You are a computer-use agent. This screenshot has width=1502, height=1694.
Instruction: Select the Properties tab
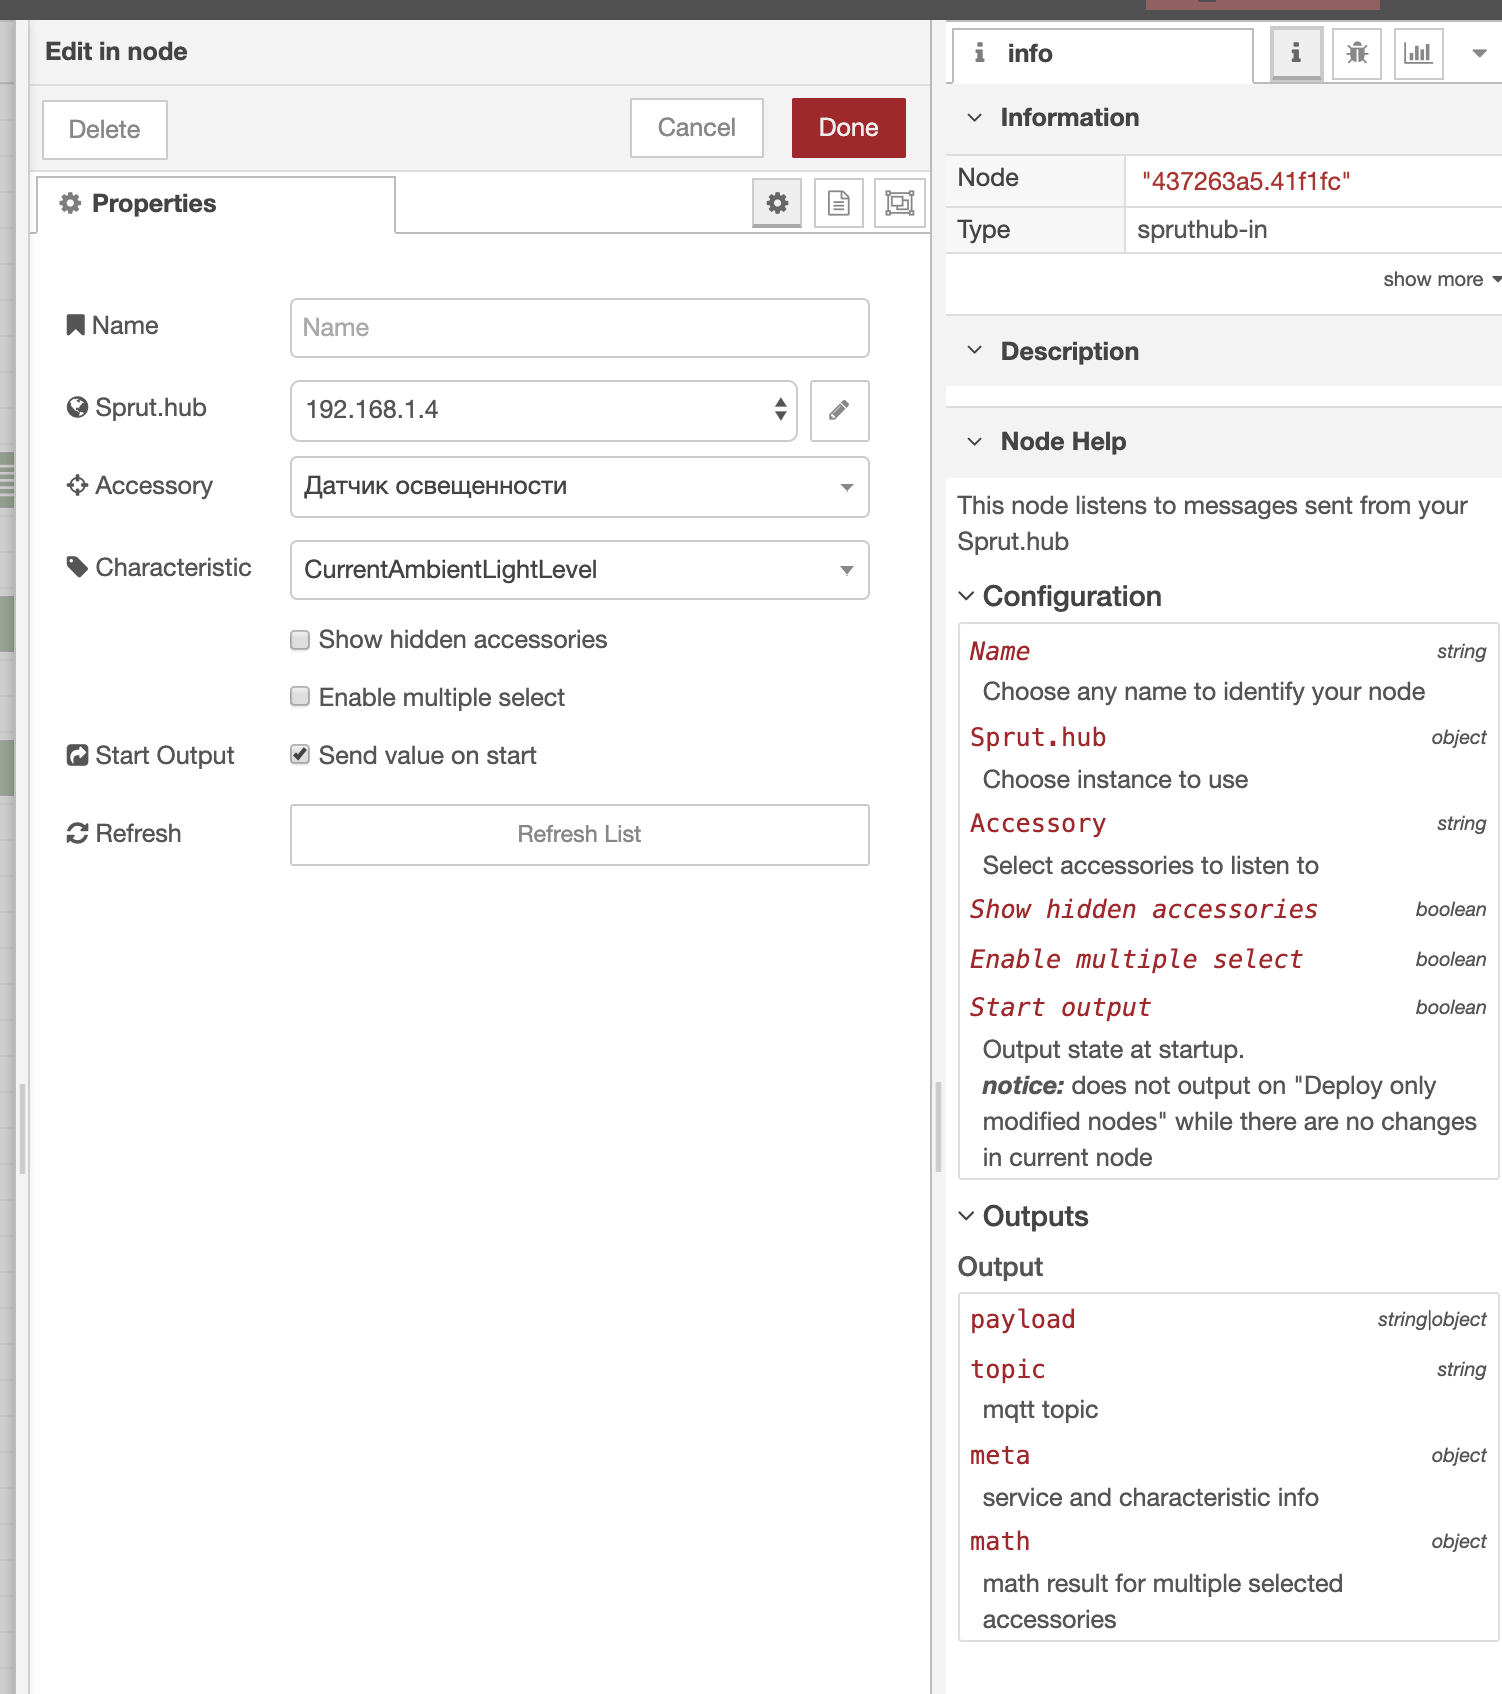[x=216, y=204]
